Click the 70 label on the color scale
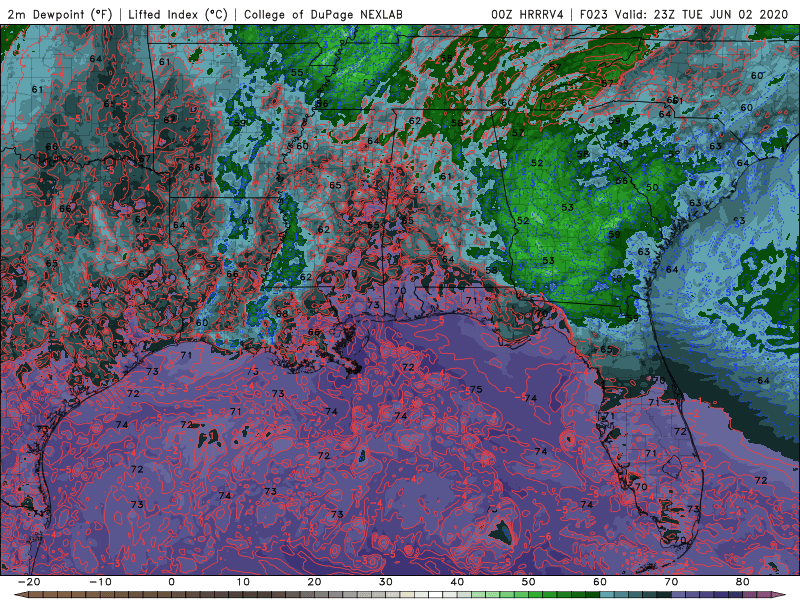This screenshot has width=800, height=600. (671, 582)
